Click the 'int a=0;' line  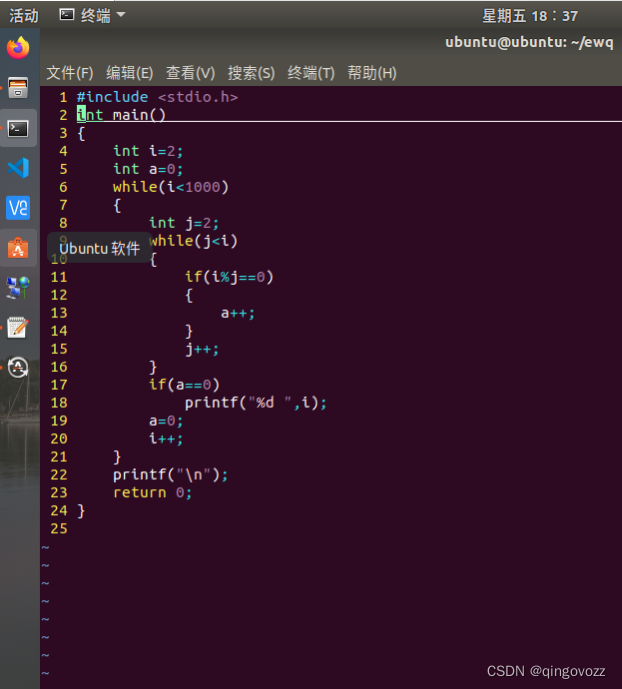(148, 169)
